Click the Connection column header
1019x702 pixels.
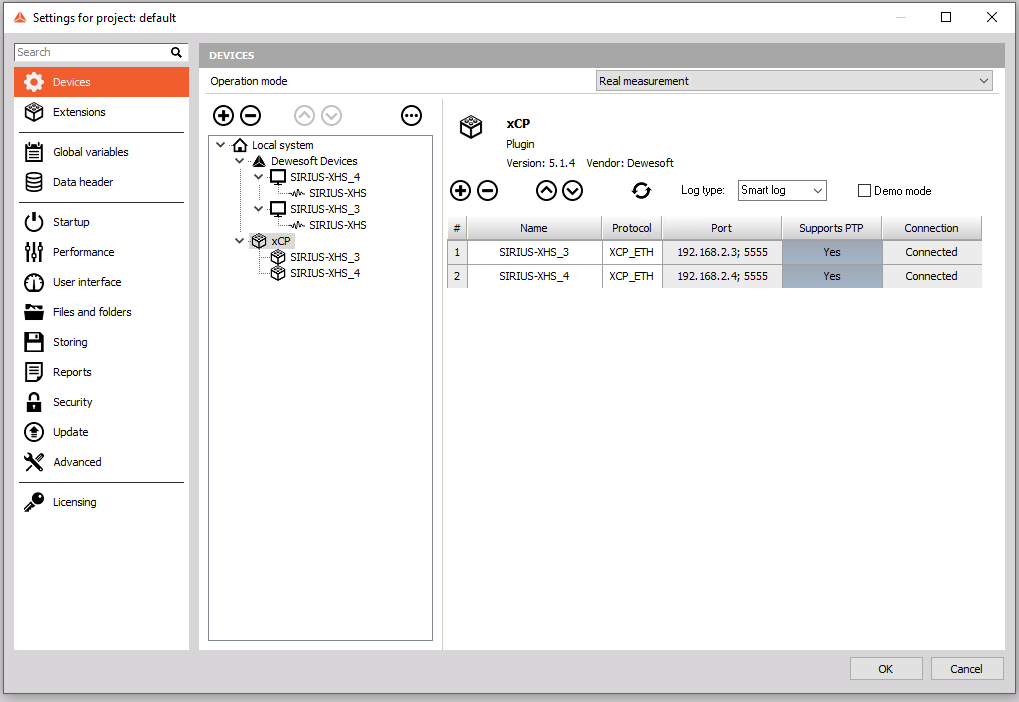pos(931,228)
